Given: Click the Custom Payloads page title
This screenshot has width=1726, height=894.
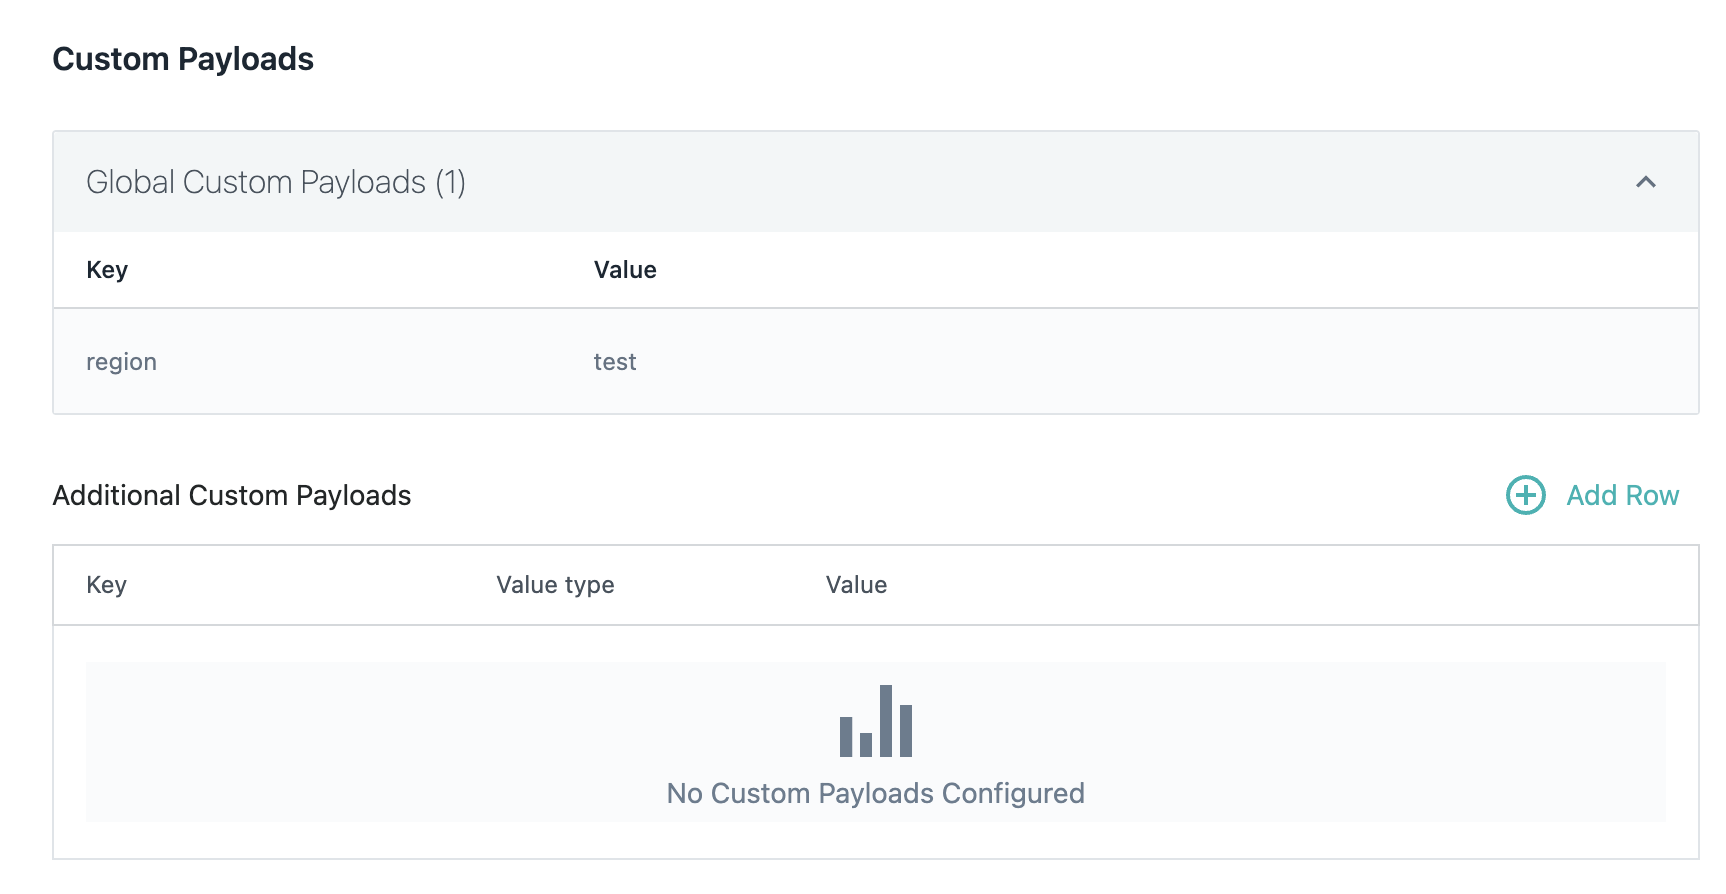Looking at the screenshot, I should [183, 59].
